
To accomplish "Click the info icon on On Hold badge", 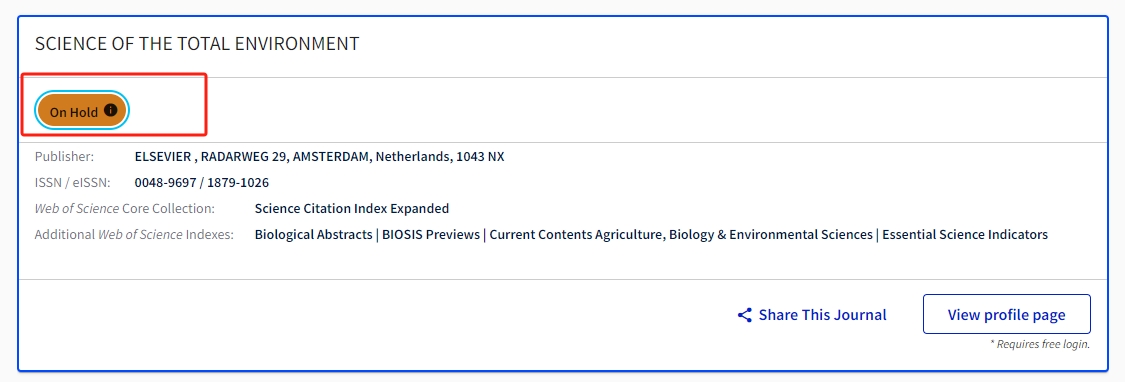I will tap(110, 110).
